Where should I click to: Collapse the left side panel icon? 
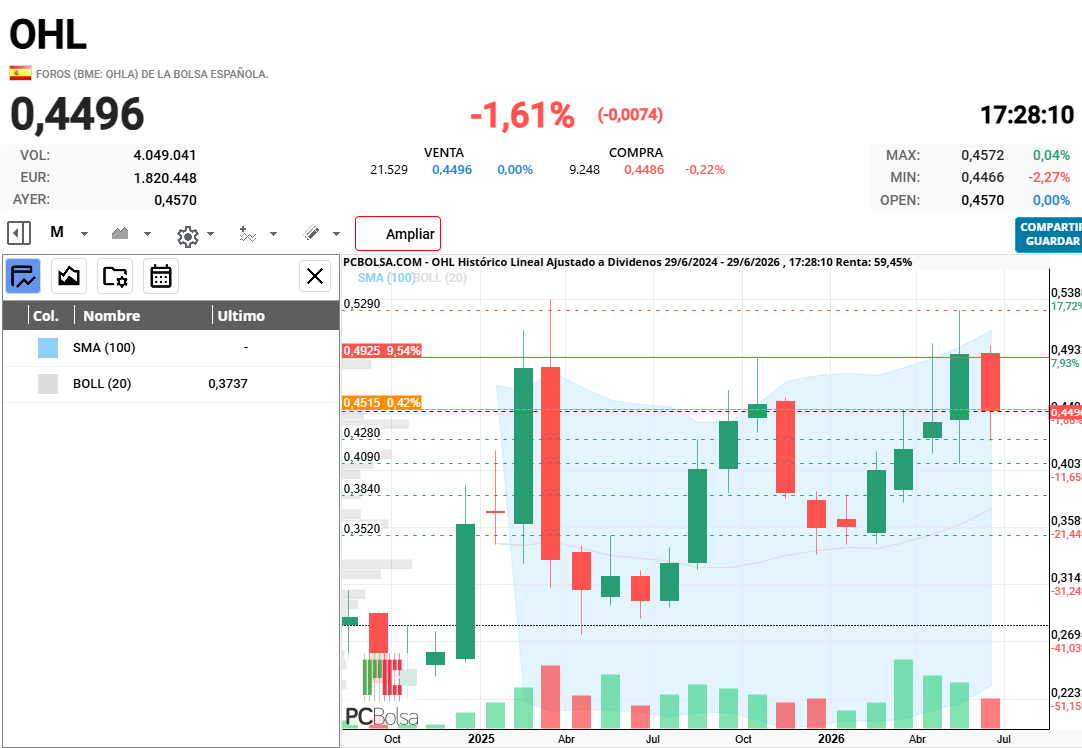point(19,233)
